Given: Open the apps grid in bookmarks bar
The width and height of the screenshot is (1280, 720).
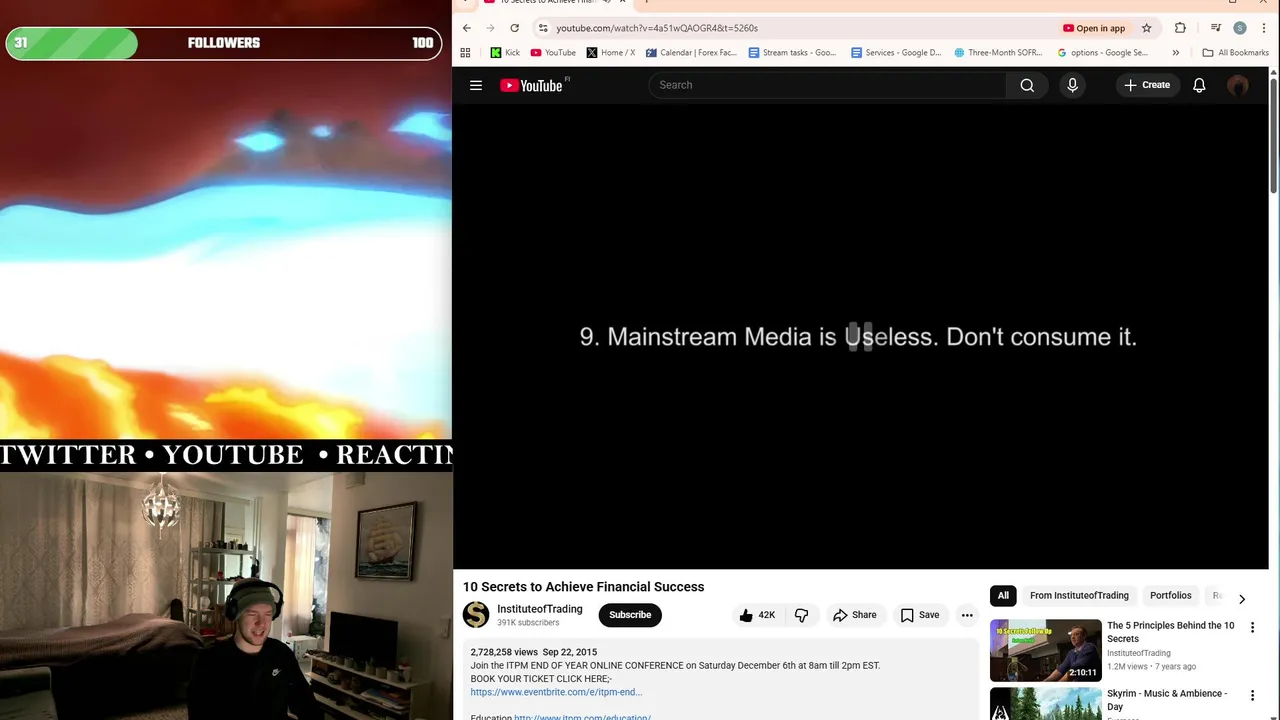Looking at the screenshot, I should (x=465, y=52).
